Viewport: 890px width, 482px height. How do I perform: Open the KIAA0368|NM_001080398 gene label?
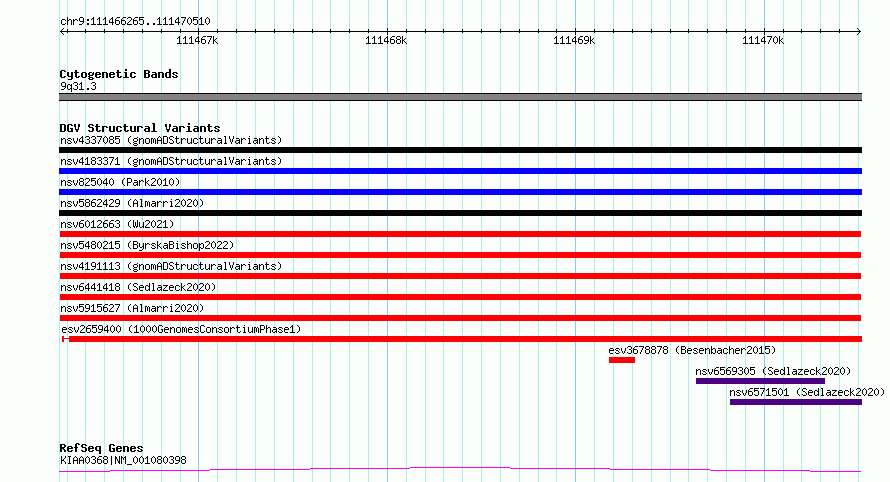(123, 460)
